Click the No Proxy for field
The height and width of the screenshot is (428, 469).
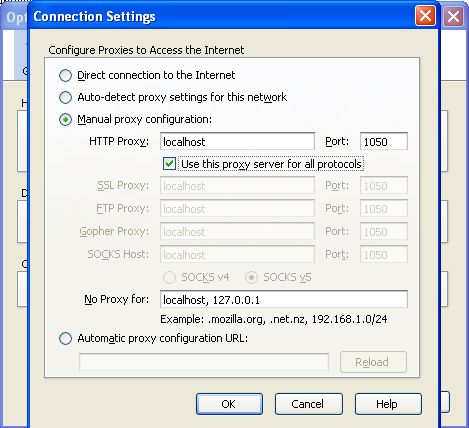(x=284, y=299)
